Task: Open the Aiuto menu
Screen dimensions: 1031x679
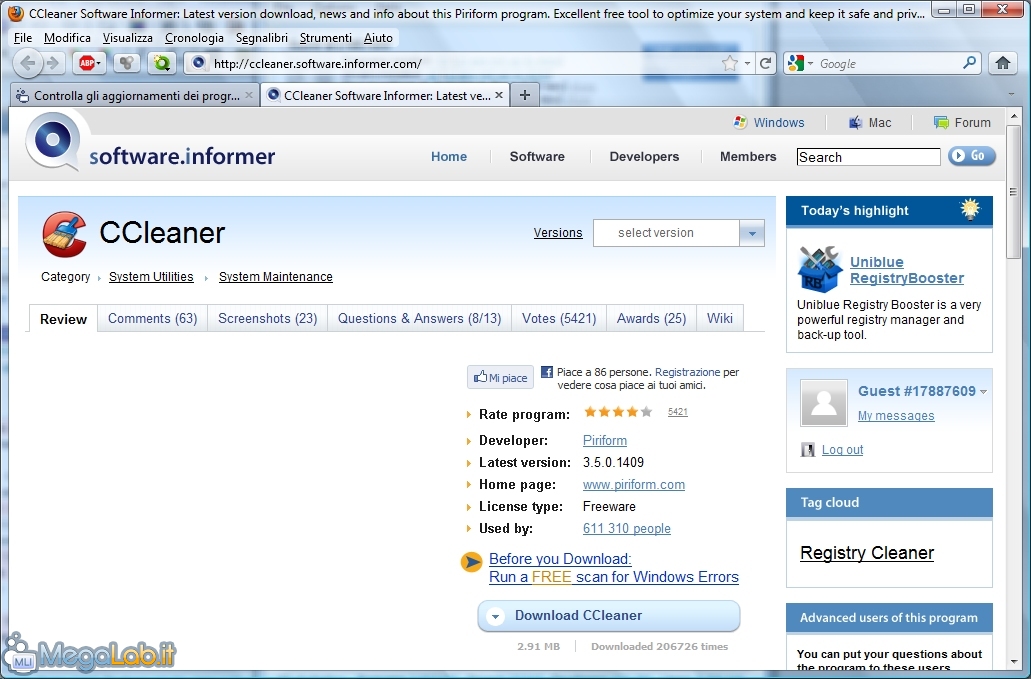Action: 378,38
